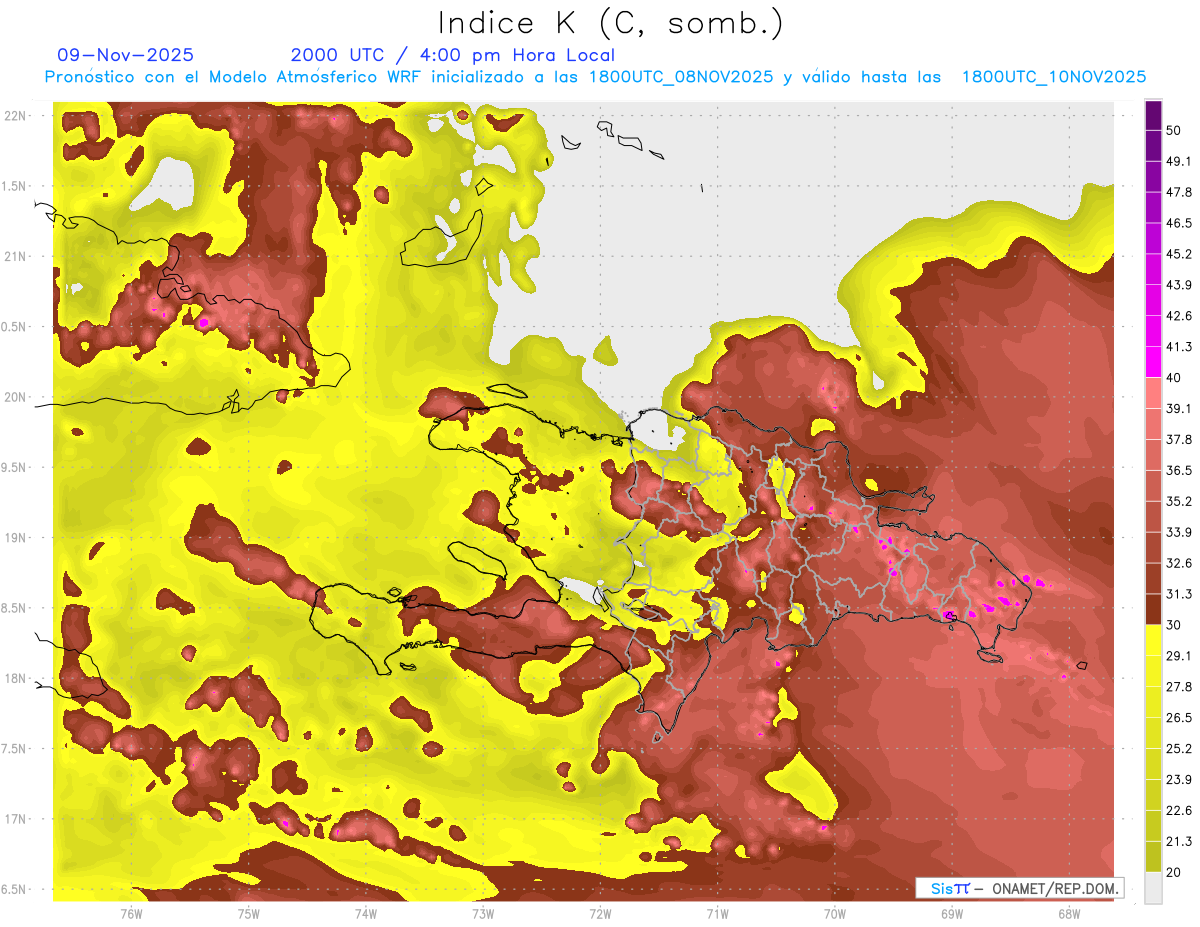Click the colorbar value "31.3"
The height and width of the screenshot is (927, 1200).
click(1179, 594)
